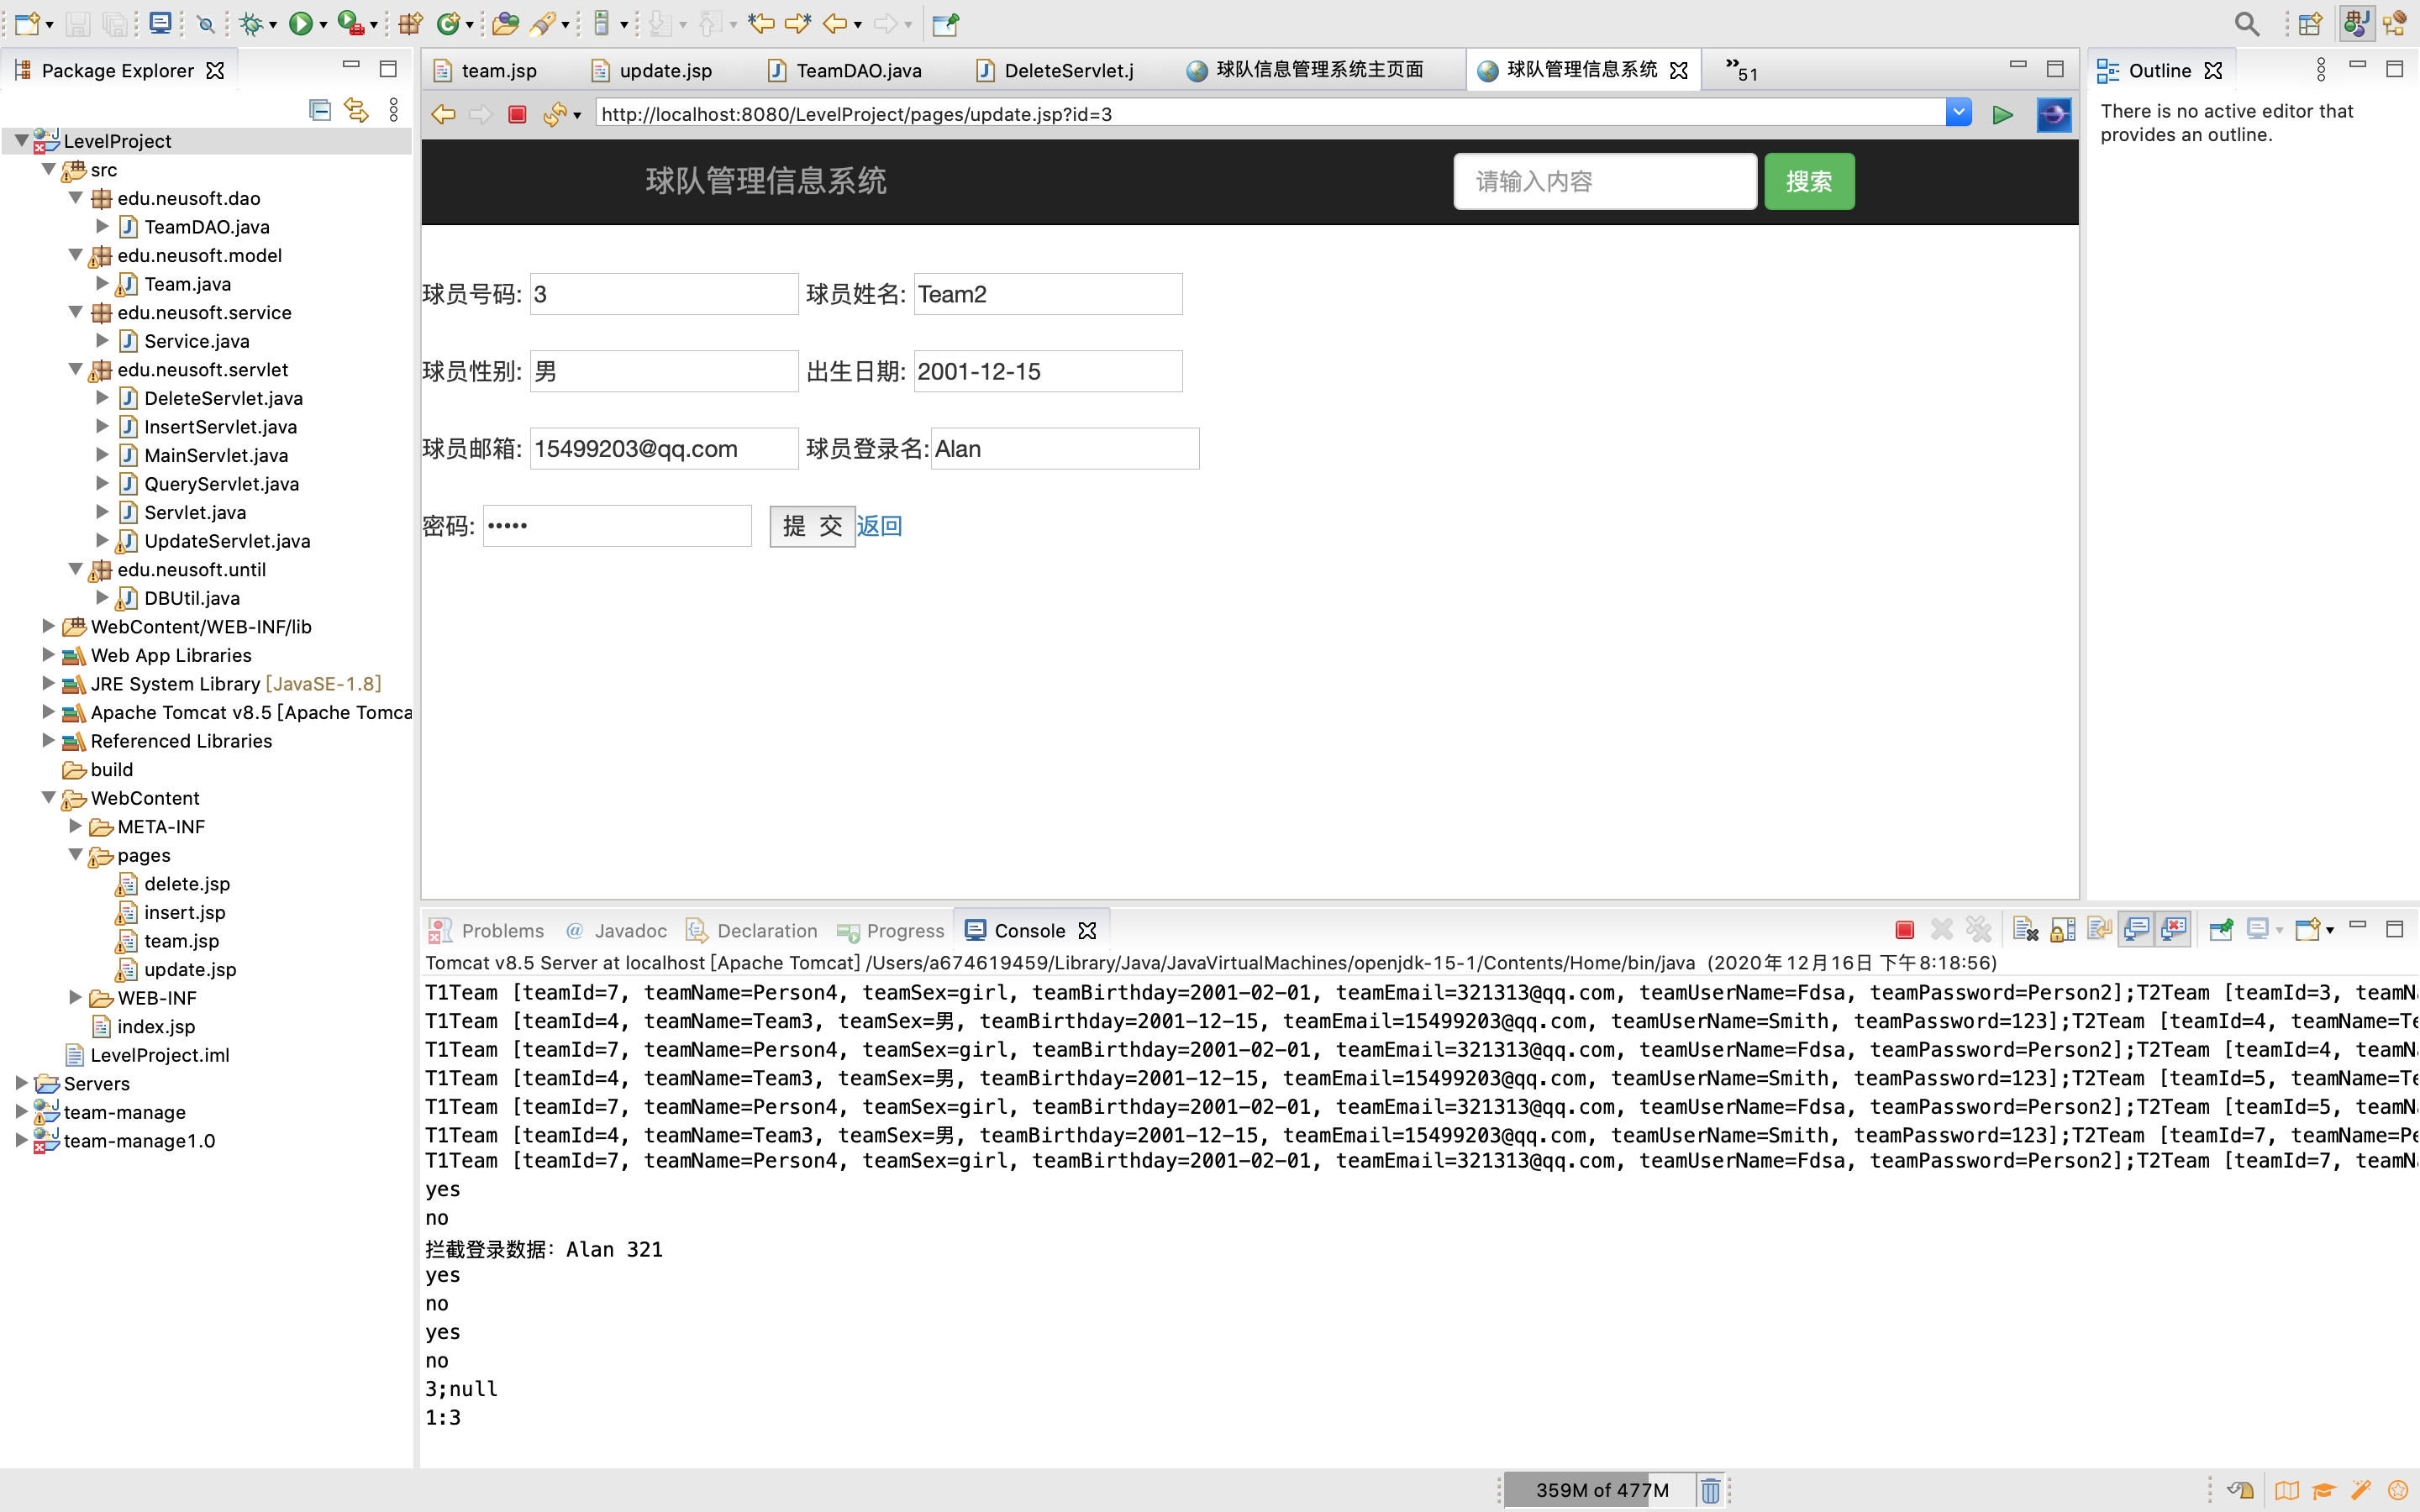Select UpdateServlet.java in the tree
Viewport: 2420px width, 1512px height.
(x=226, y=541)
